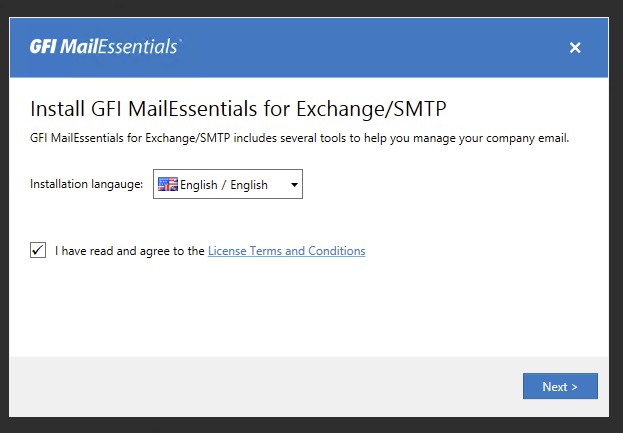
Task: Click the bold "GFI" text in header
Action: coord(43,47)
